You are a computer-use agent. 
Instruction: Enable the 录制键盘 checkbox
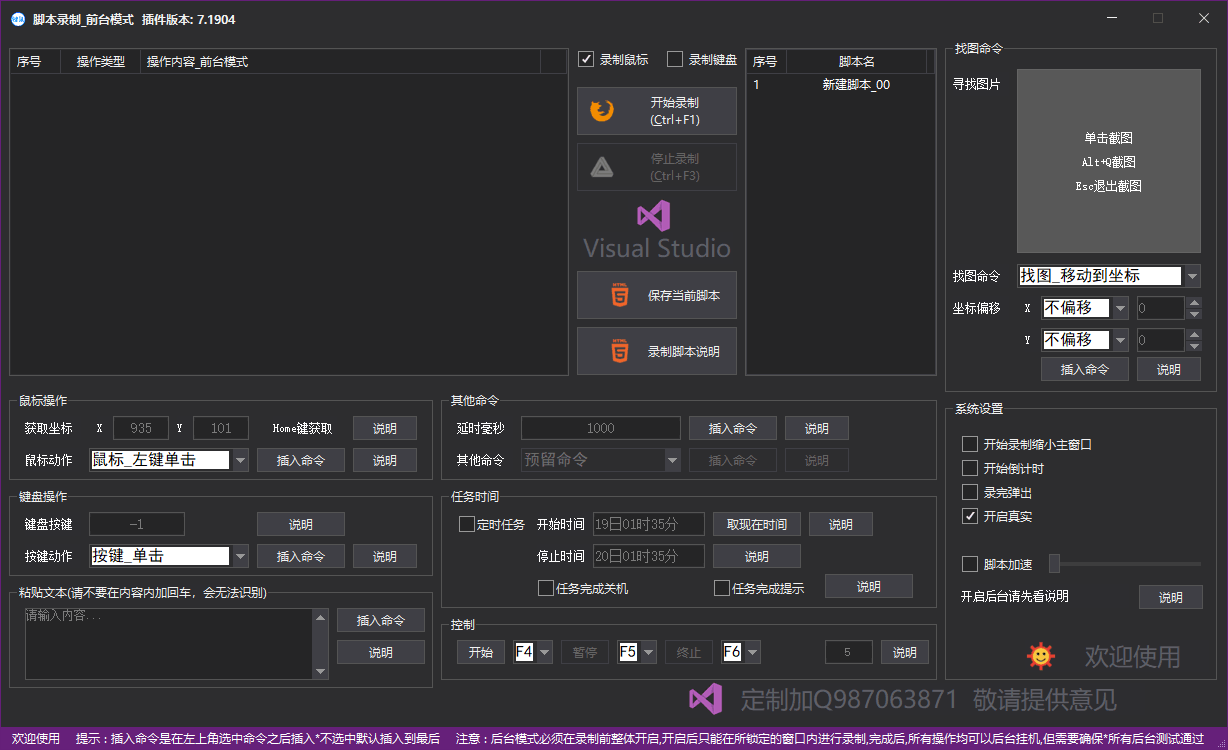tap(675, 59)
